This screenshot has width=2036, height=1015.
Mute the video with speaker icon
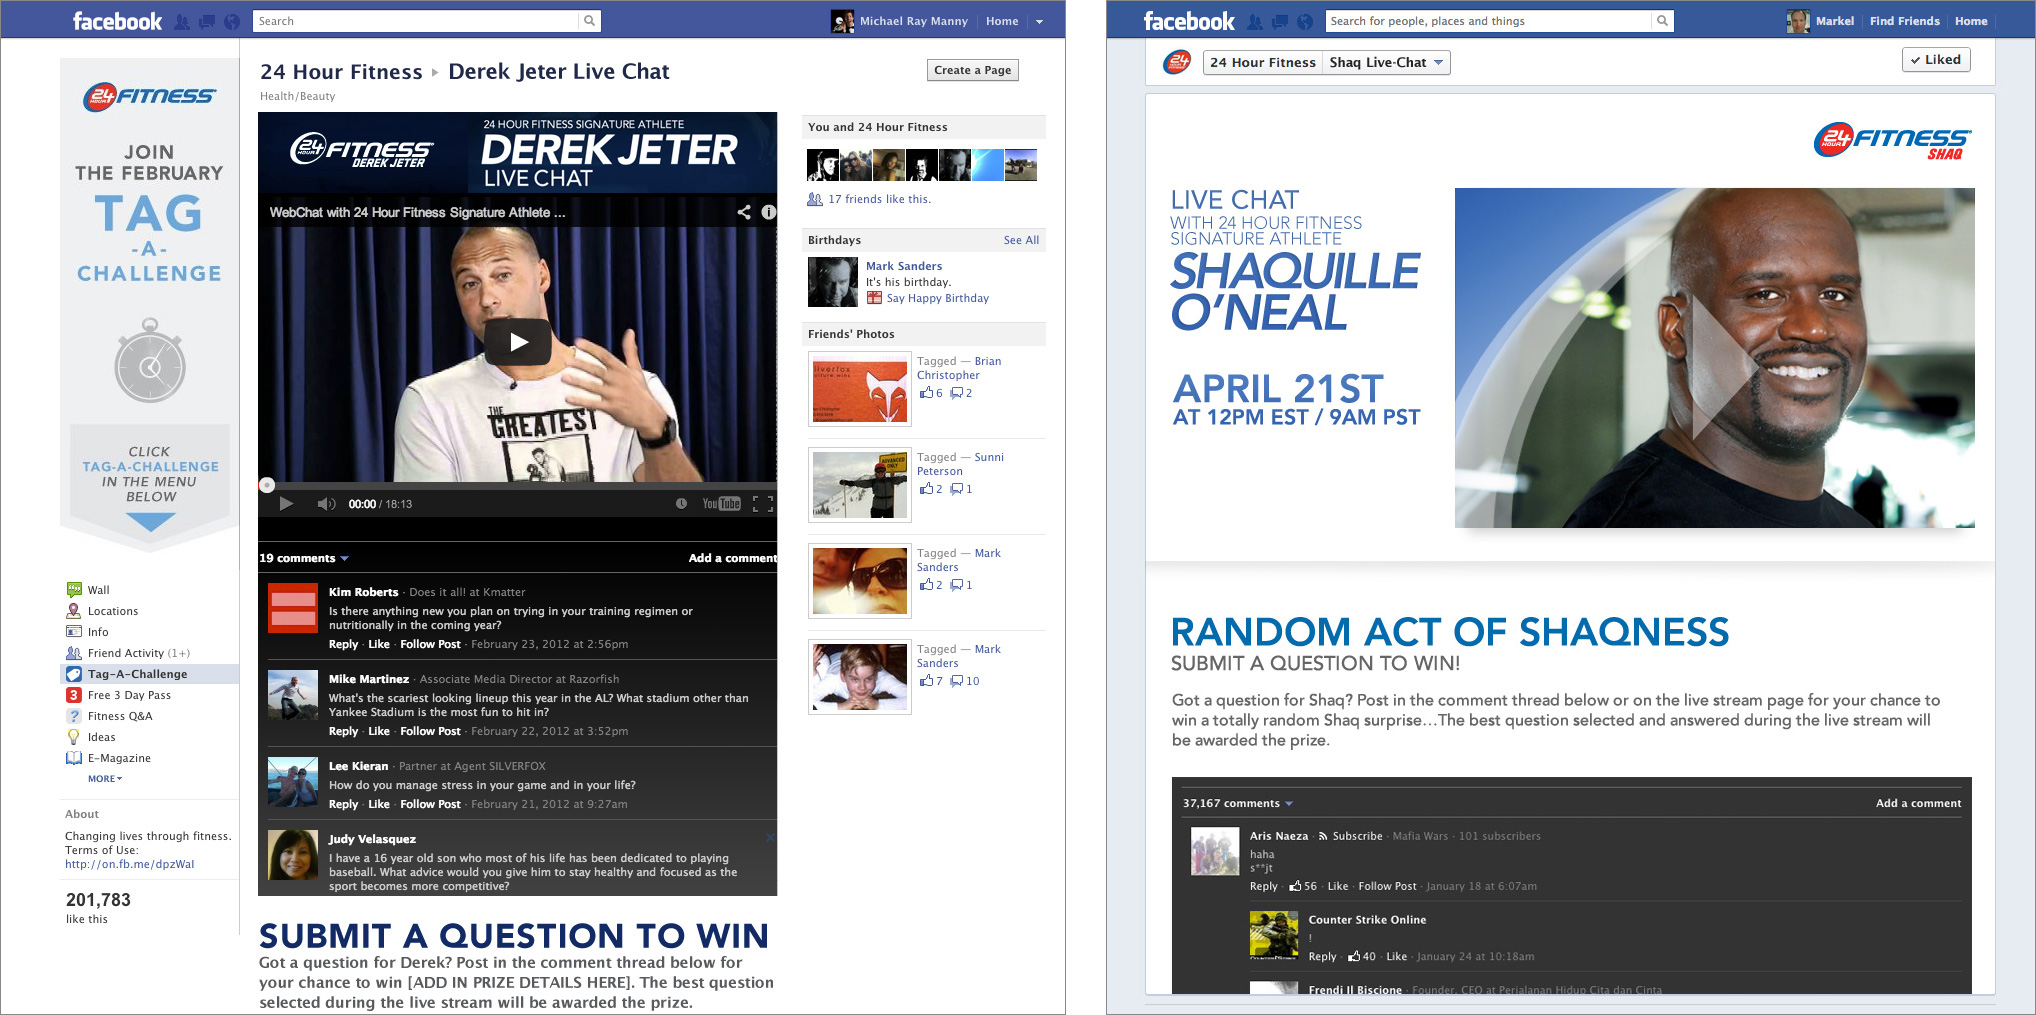click(x=326, y=504)
